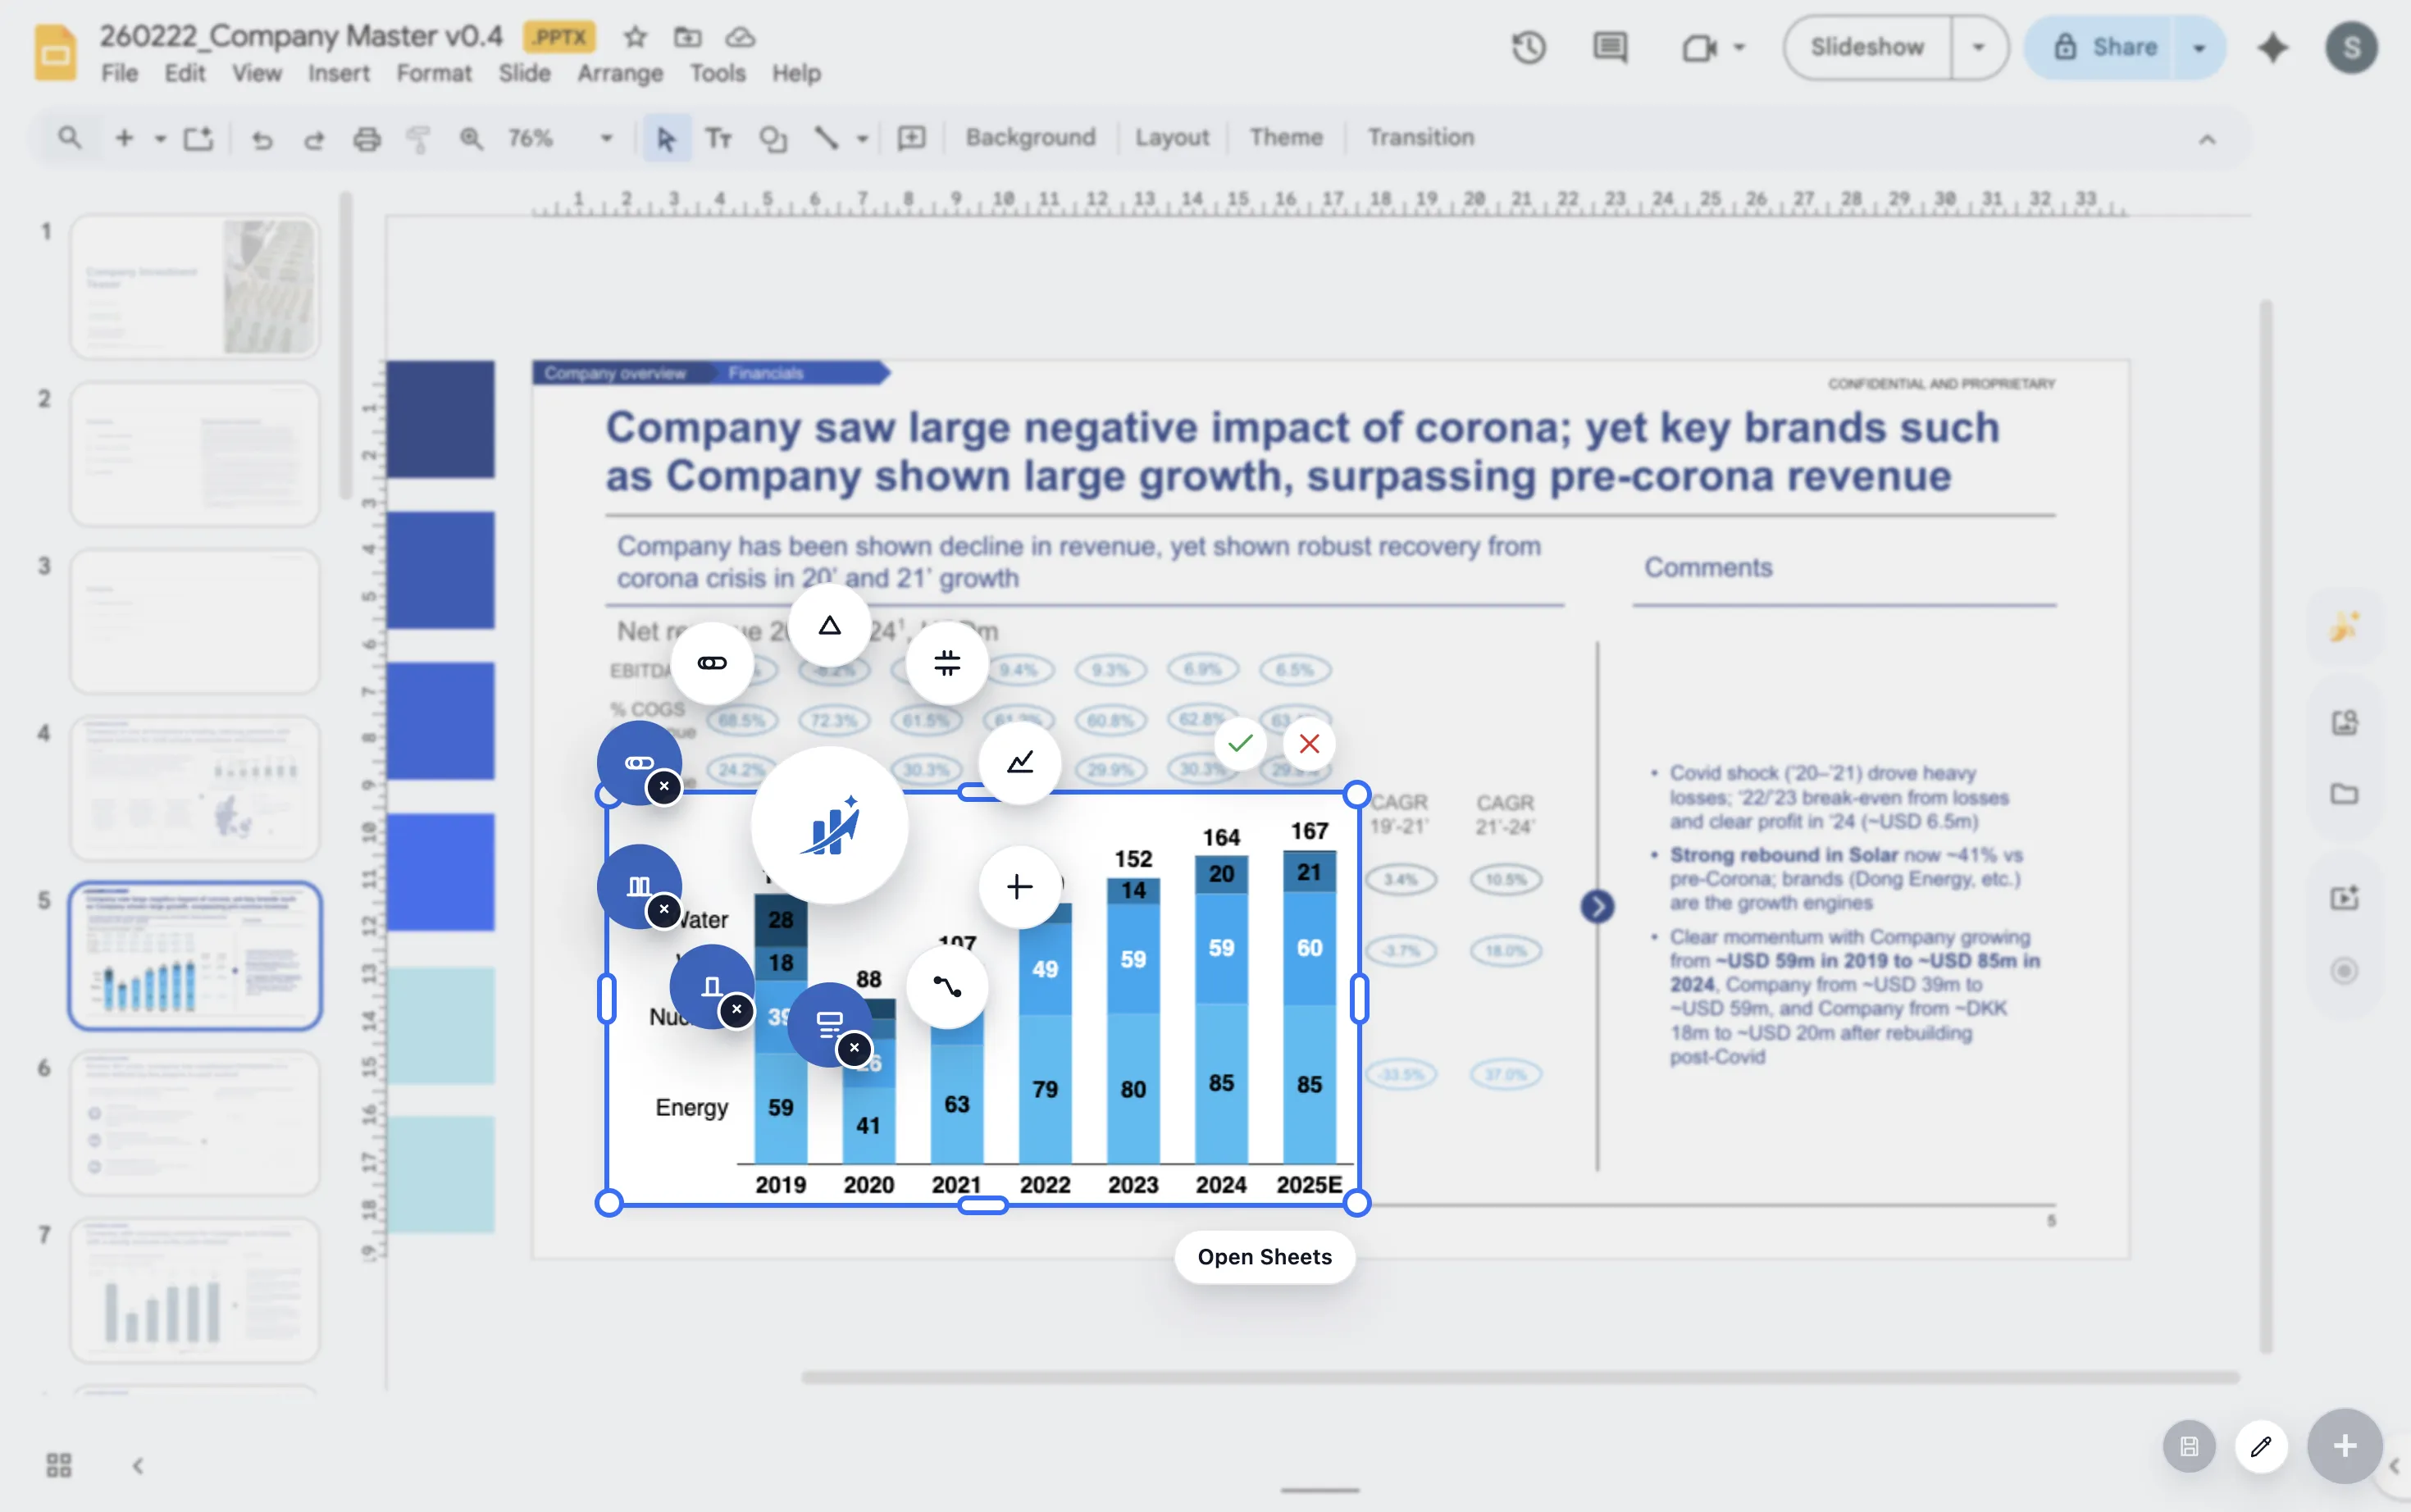The height and width of the screenshot is (1512, 2411).
Task: Click the plus icon to add a chart element
Action: coord(1018,886)
